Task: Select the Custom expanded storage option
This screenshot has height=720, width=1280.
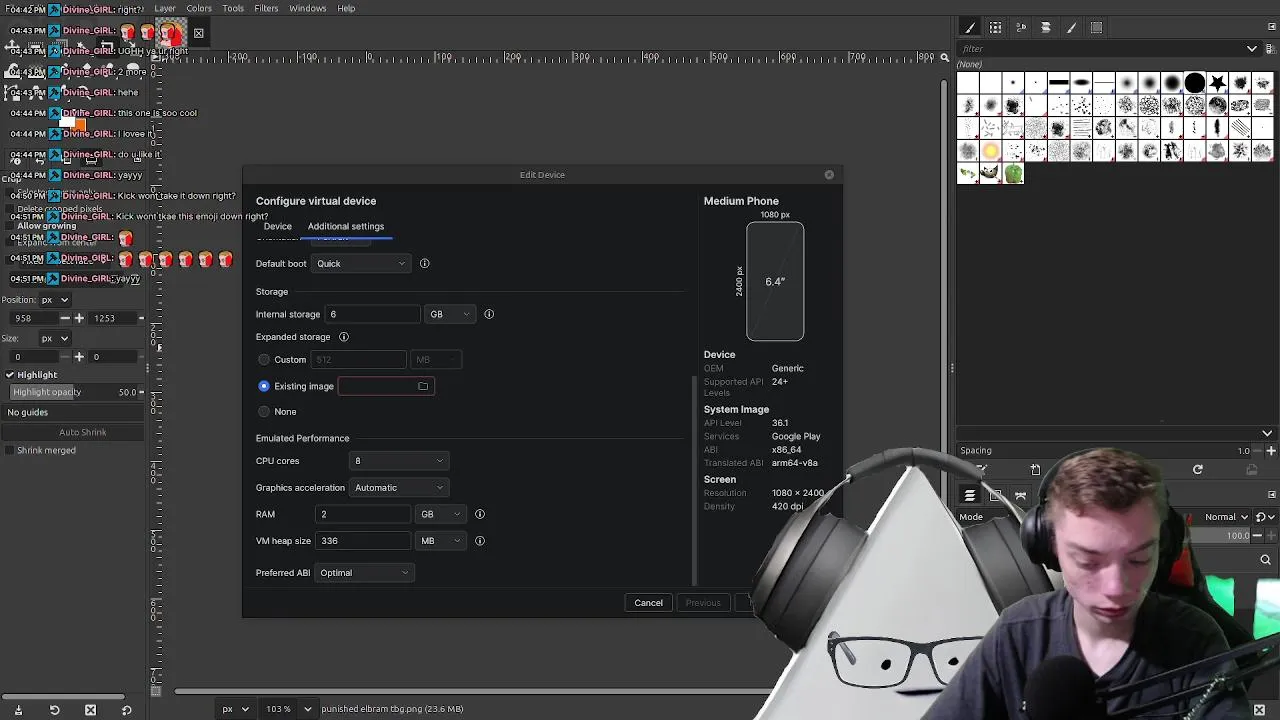Action: [x=264, y=360]
